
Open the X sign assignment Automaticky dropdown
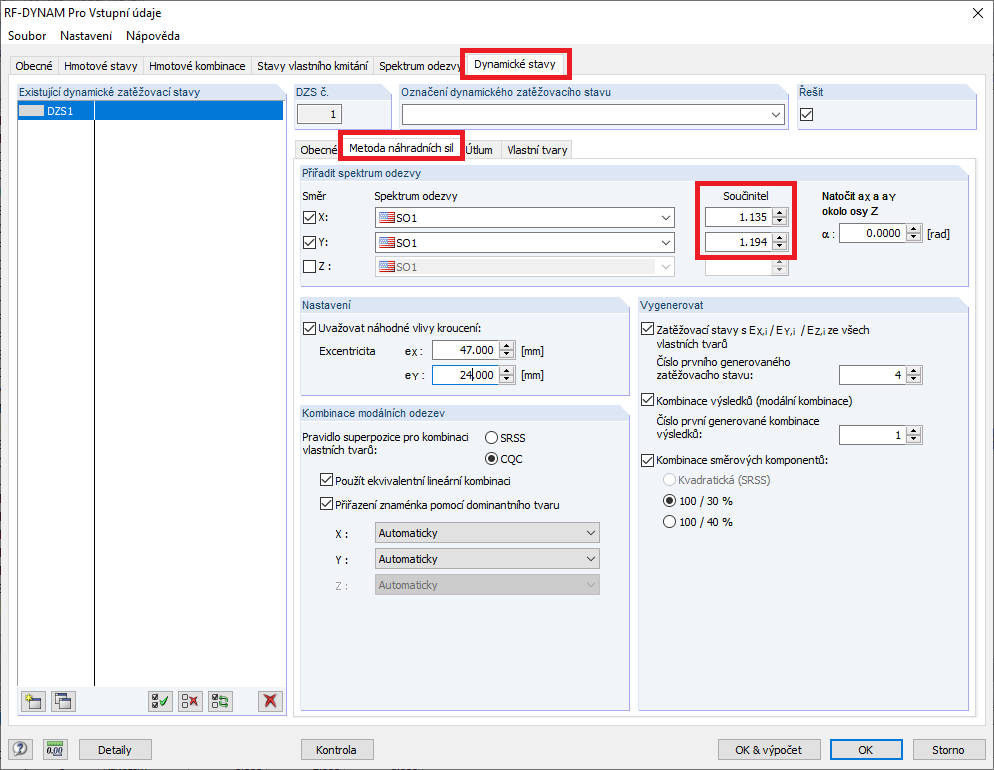point(487,533)
